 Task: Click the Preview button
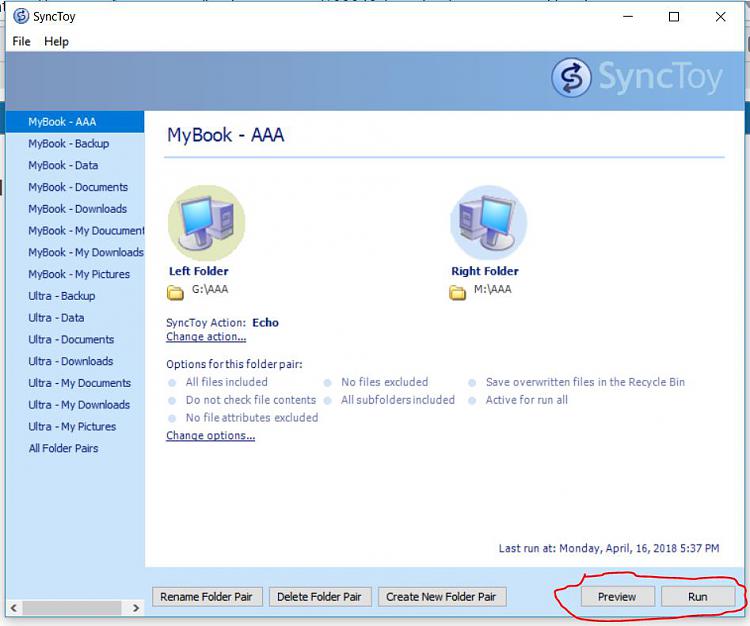[618, 597]
